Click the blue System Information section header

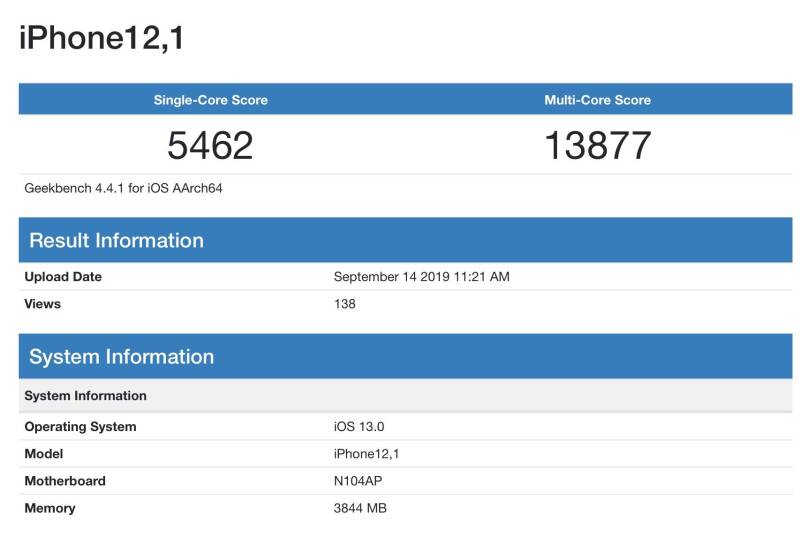coord(406,356)
